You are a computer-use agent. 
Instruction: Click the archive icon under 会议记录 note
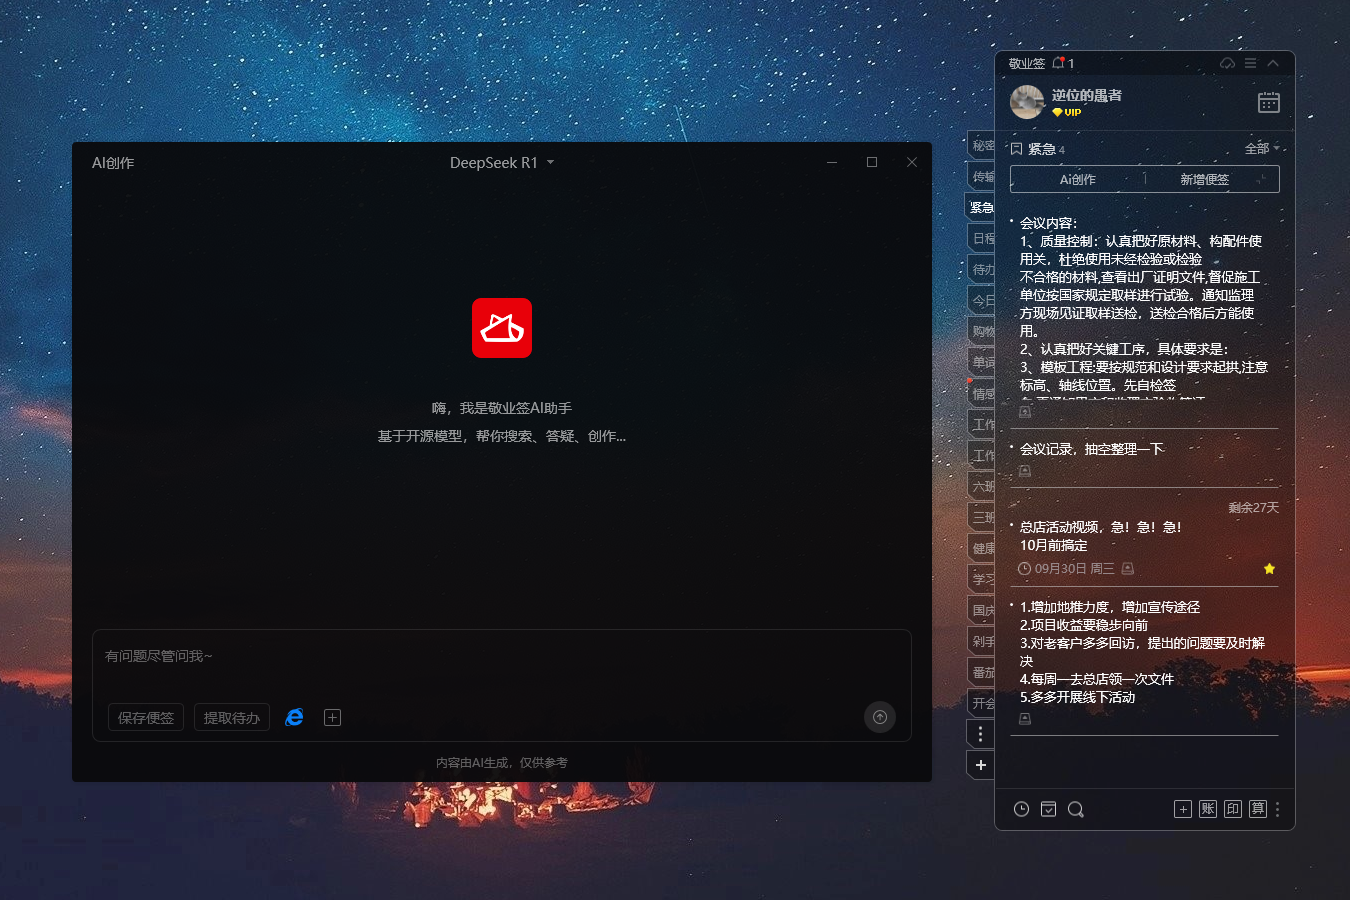pos(1025,471)
